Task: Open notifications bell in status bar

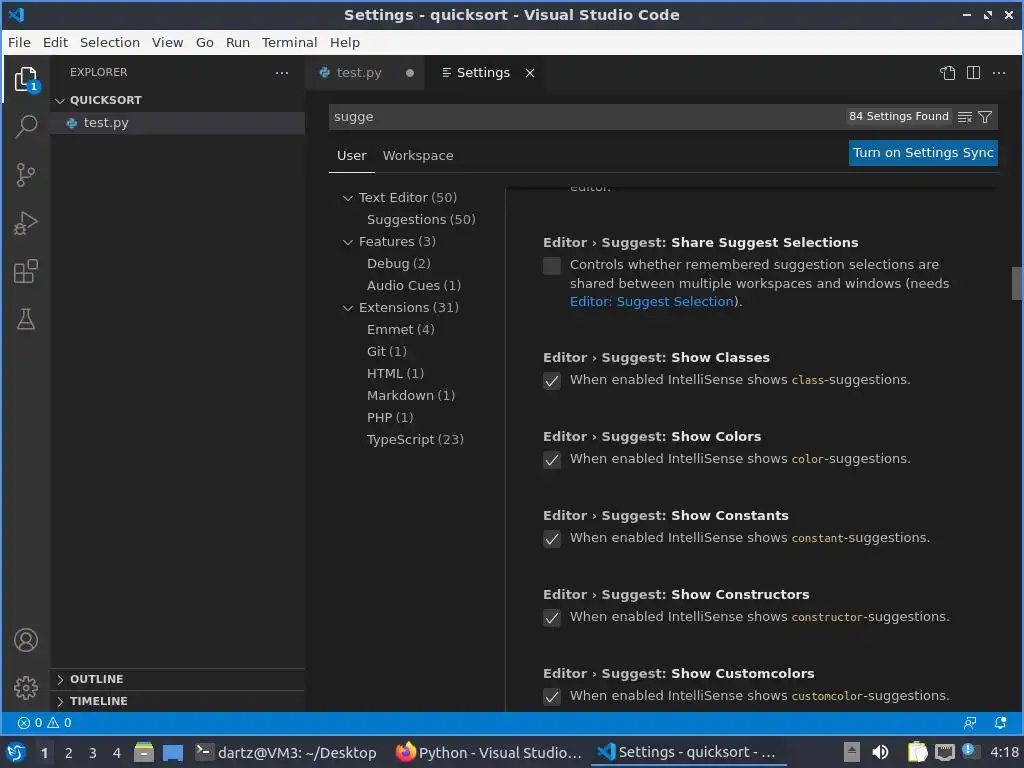Action: (x=1000, y=722)
